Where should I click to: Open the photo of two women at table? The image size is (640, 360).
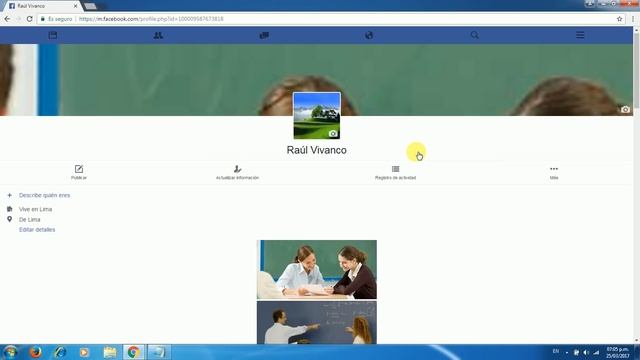[x=316, y=269]
